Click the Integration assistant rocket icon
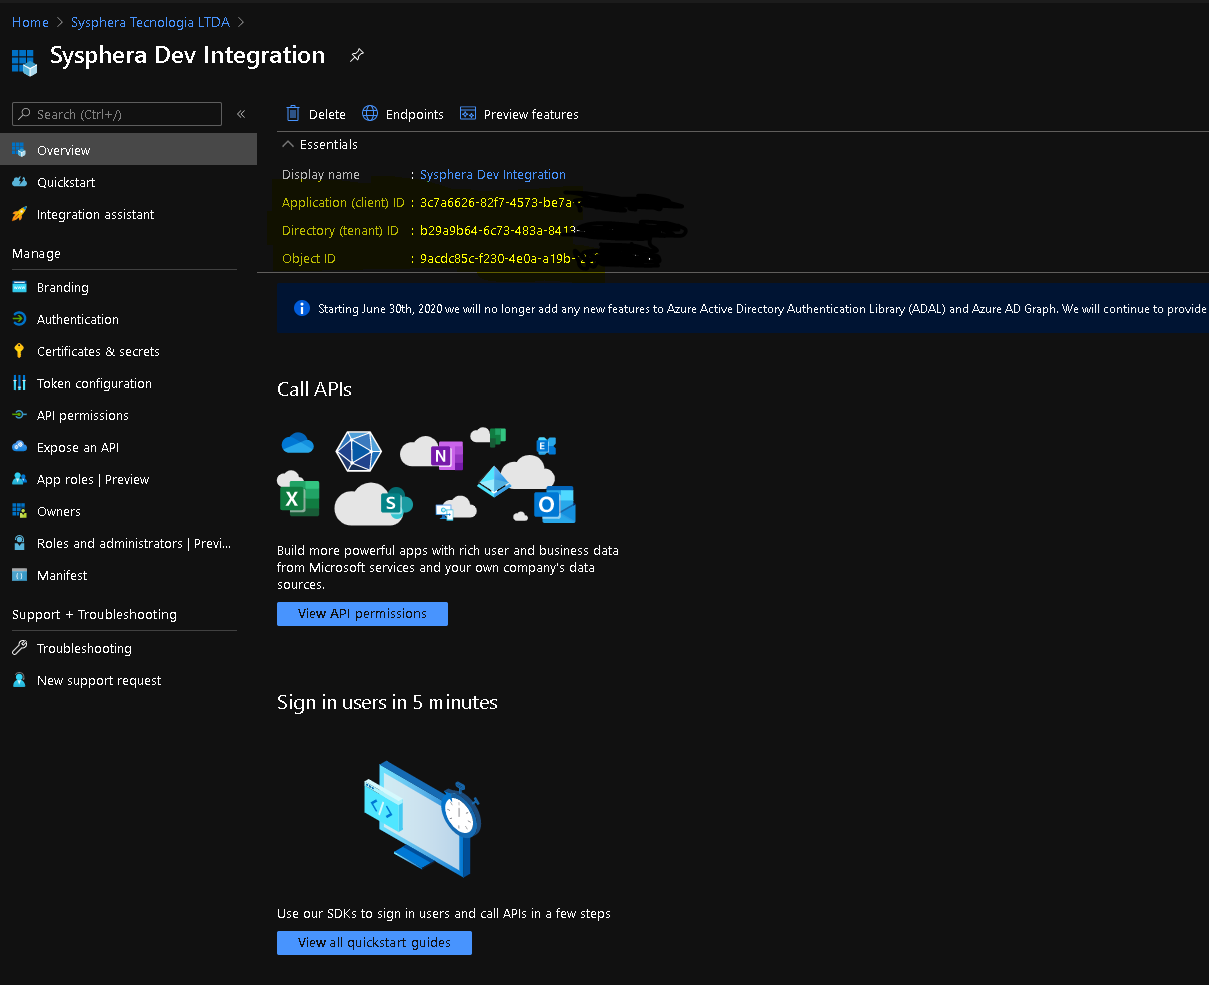The width and height of the screenshot is (1209, 985). click(19, 214)
